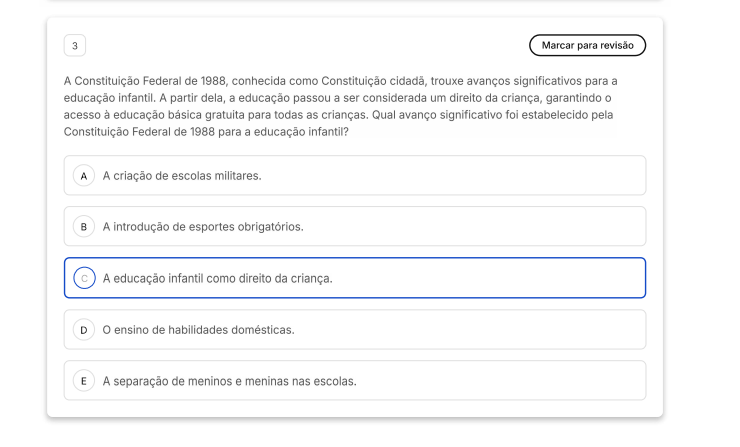Viewport: 740px width, 447px height.
Task: Click 'A educação infantil como direito da criança'
Action: tap(217, 278)
